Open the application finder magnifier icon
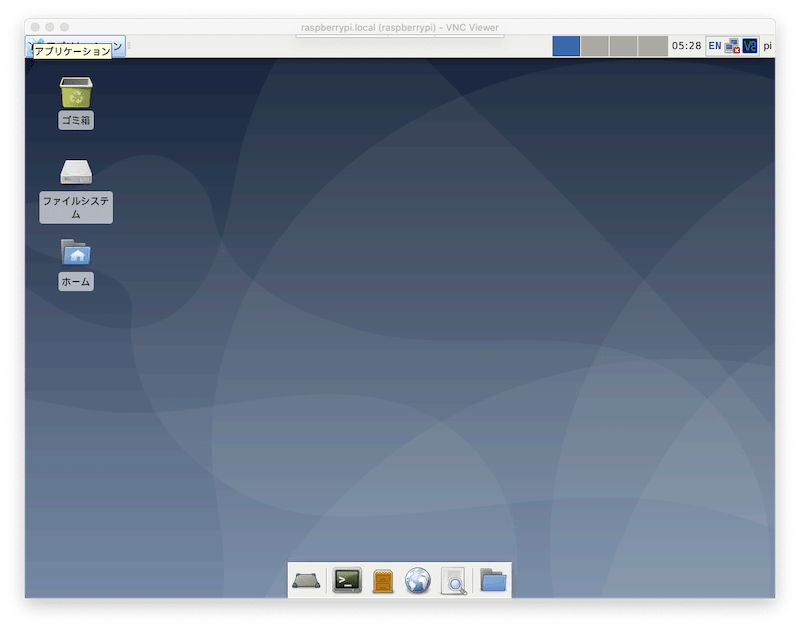The width and height of the screenshot is (800, 629). 454,581
